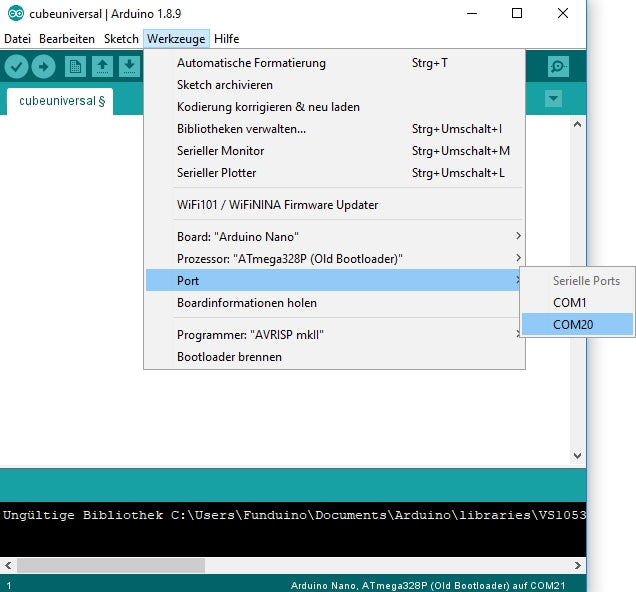
Task: Click status bar text ending in COM21
Action: click(x=428, y=586)
